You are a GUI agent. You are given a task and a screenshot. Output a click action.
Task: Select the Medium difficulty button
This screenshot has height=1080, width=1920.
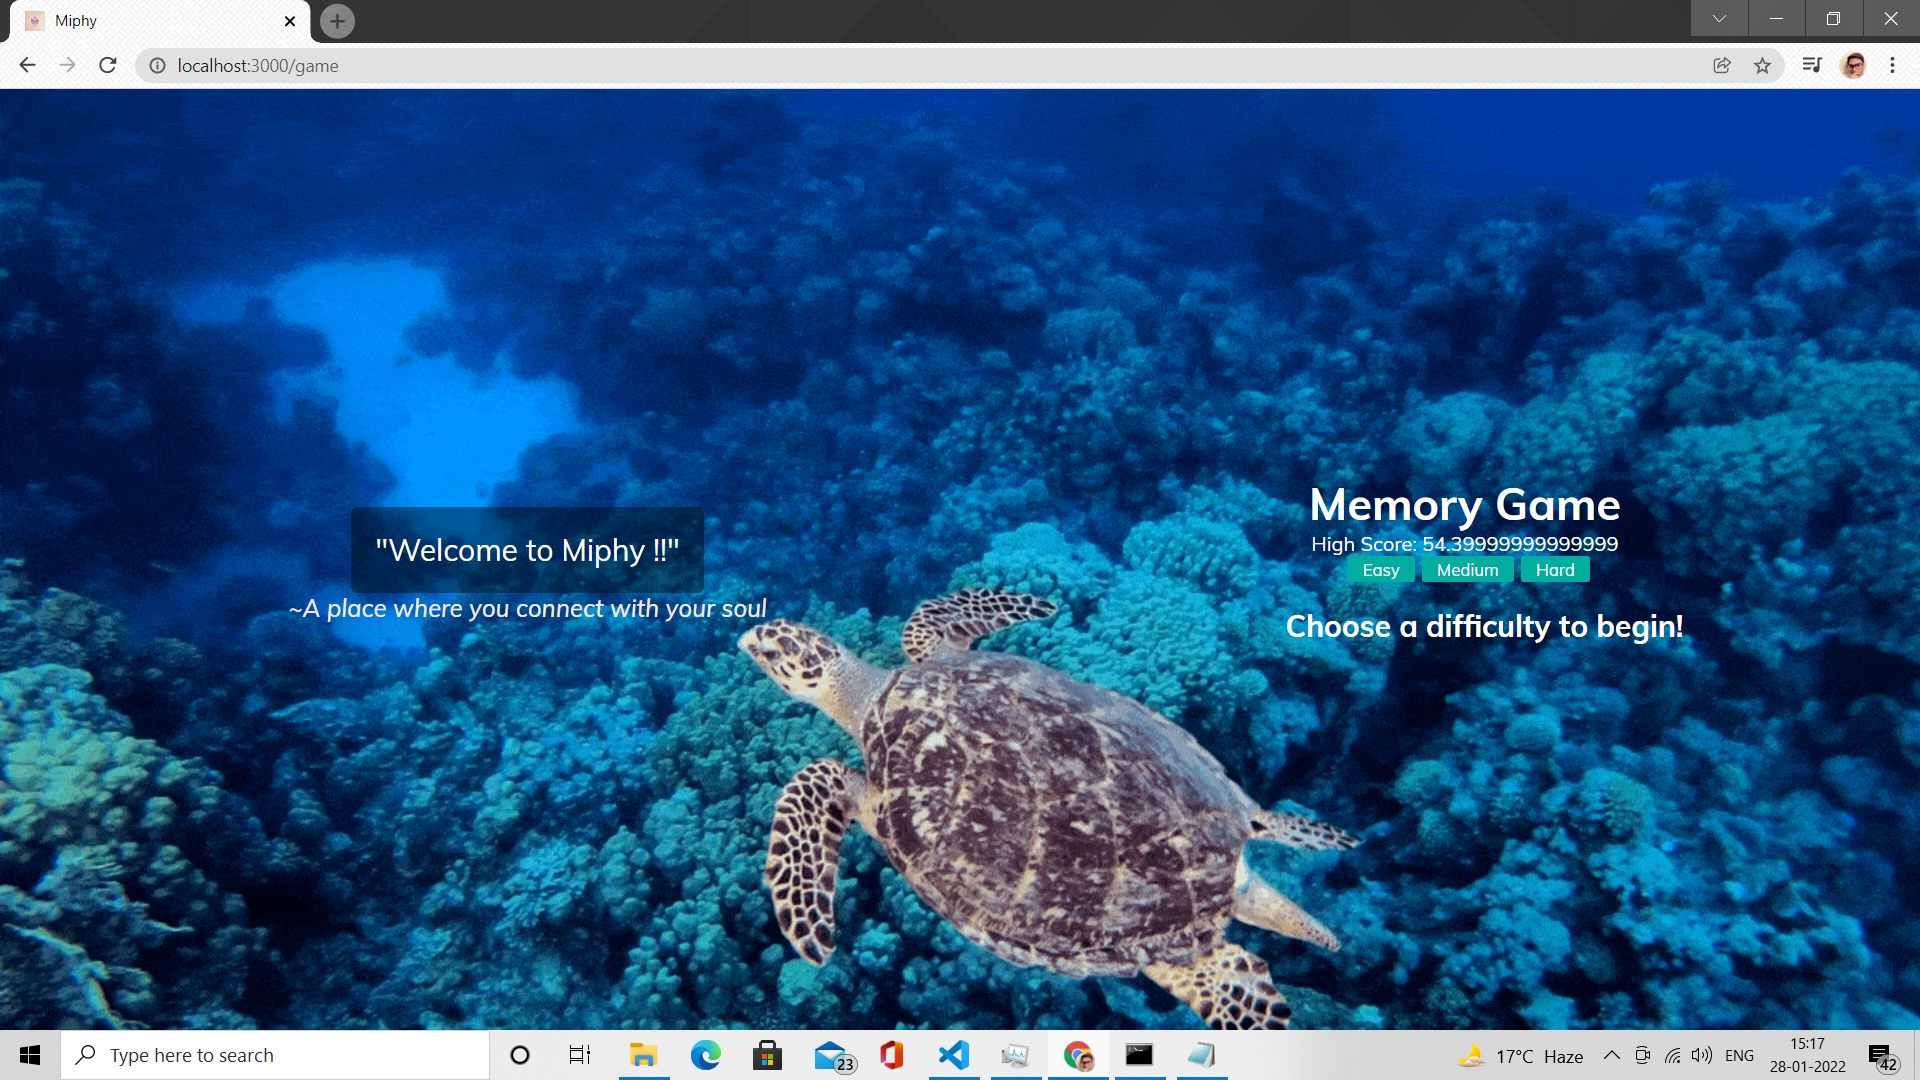click(1467, 570)
